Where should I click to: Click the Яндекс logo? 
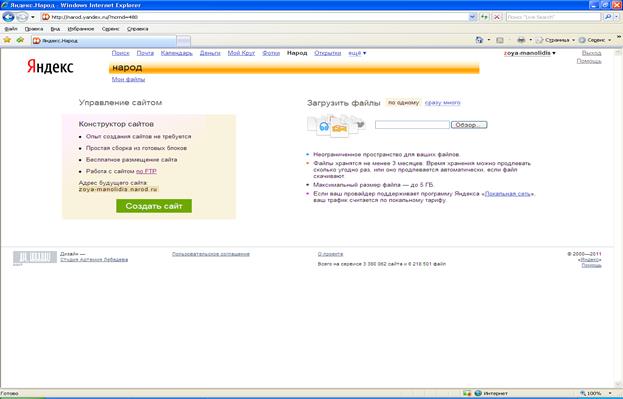pos(50,66)
